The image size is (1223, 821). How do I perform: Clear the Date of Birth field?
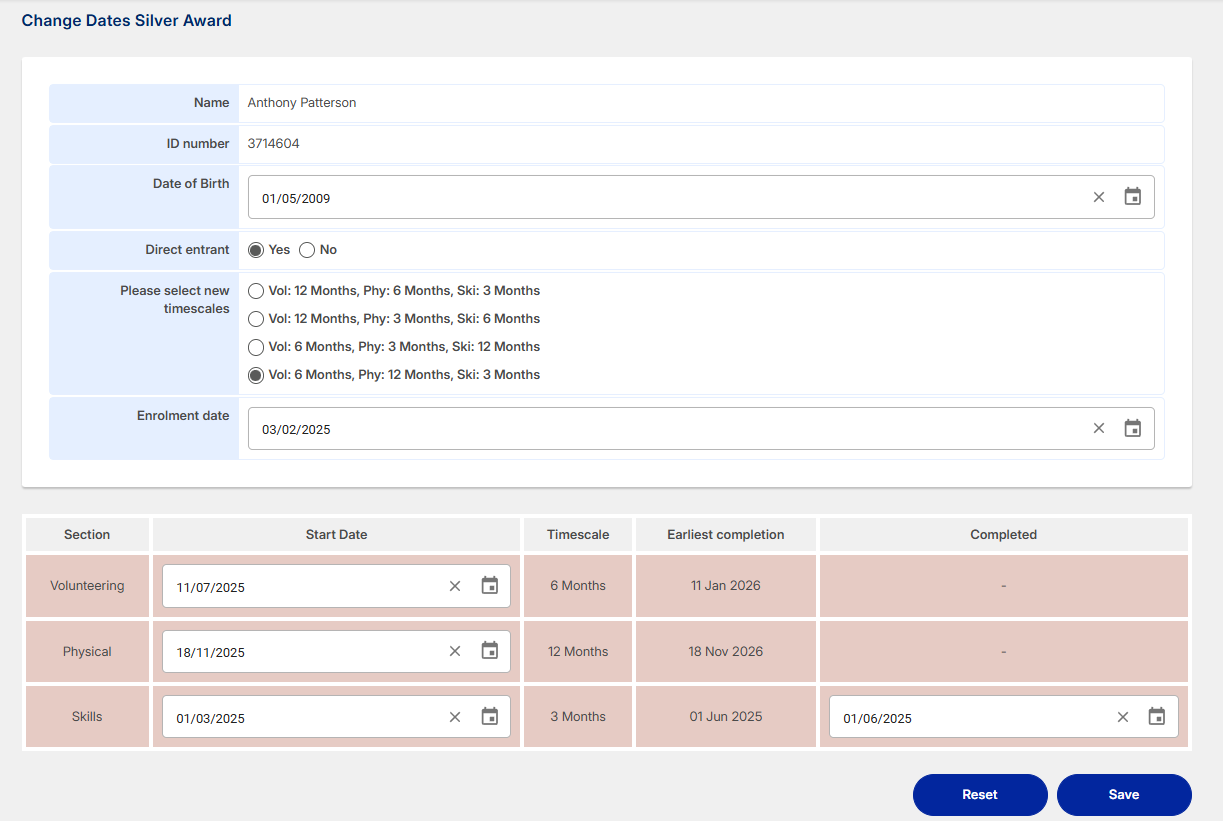click(1099, 197)
